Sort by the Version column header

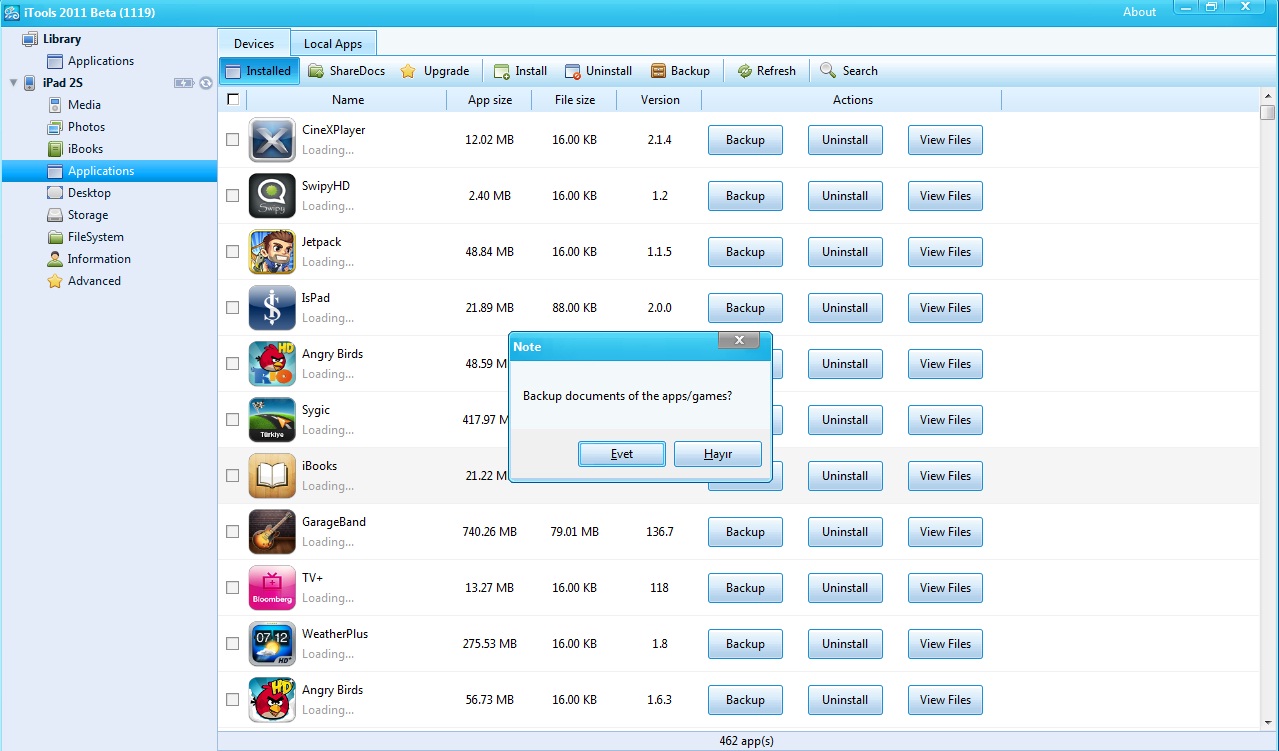click(659, 100)
